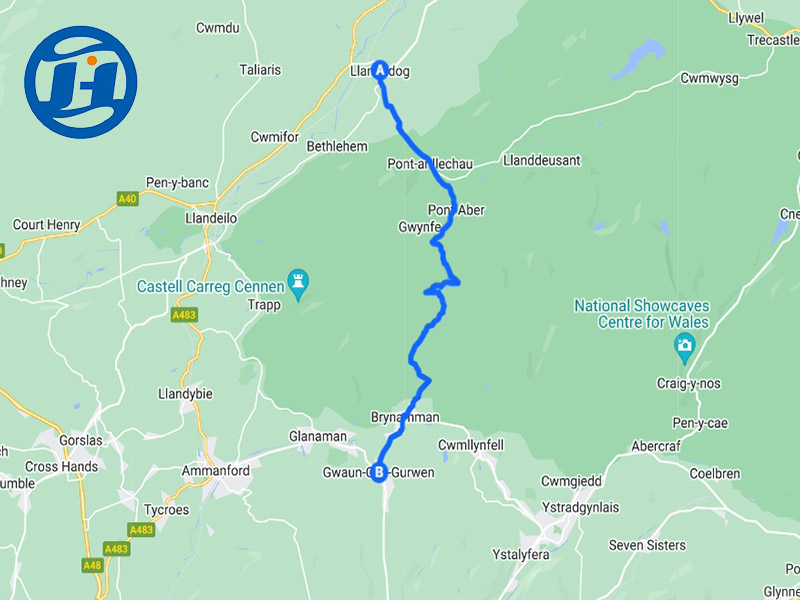Click the Llanddeusant place label
800x600 pixels.
pos(542,161)
